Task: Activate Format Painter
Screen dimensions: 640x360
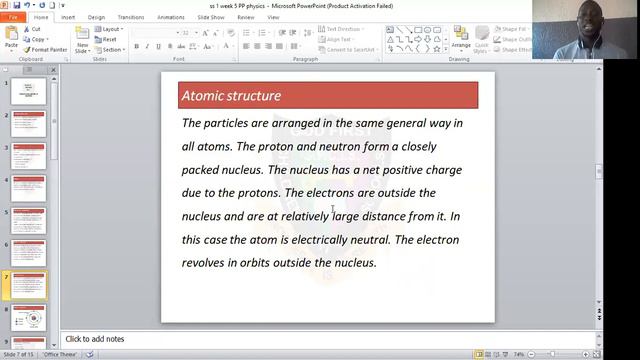Action: tap(45, 49)
